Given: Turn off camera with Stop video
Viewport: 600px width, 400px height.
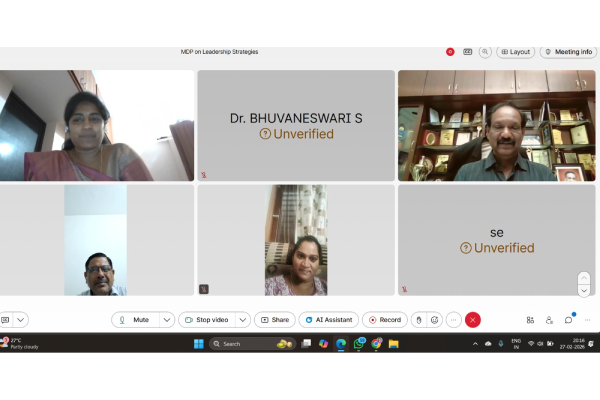Looking at the screenshot, I should pyautogui.click(x=209, y=320).
